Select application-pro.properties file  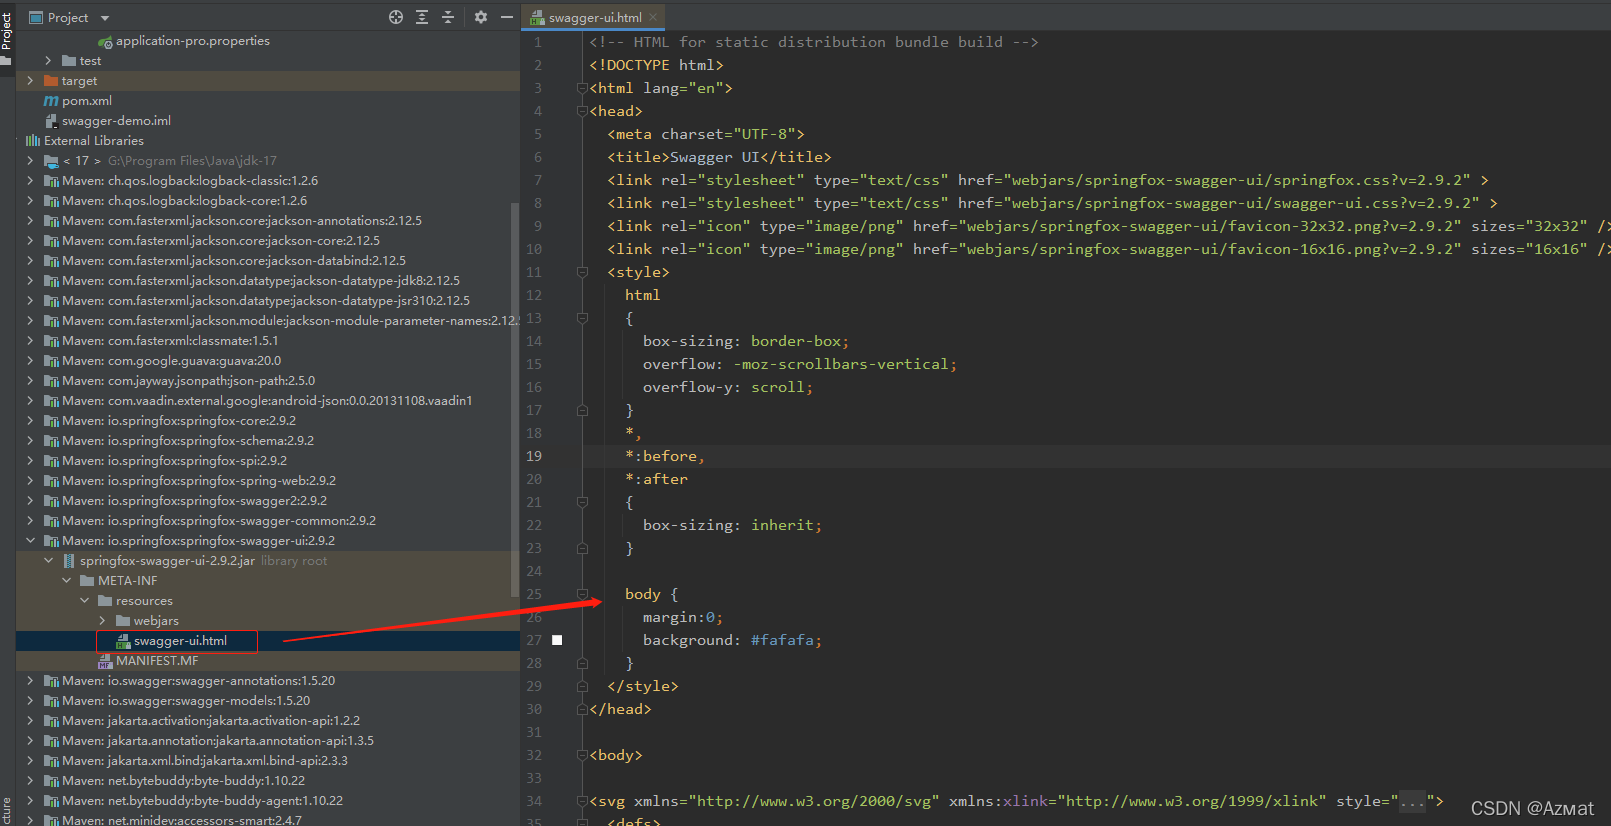(192, 41)
